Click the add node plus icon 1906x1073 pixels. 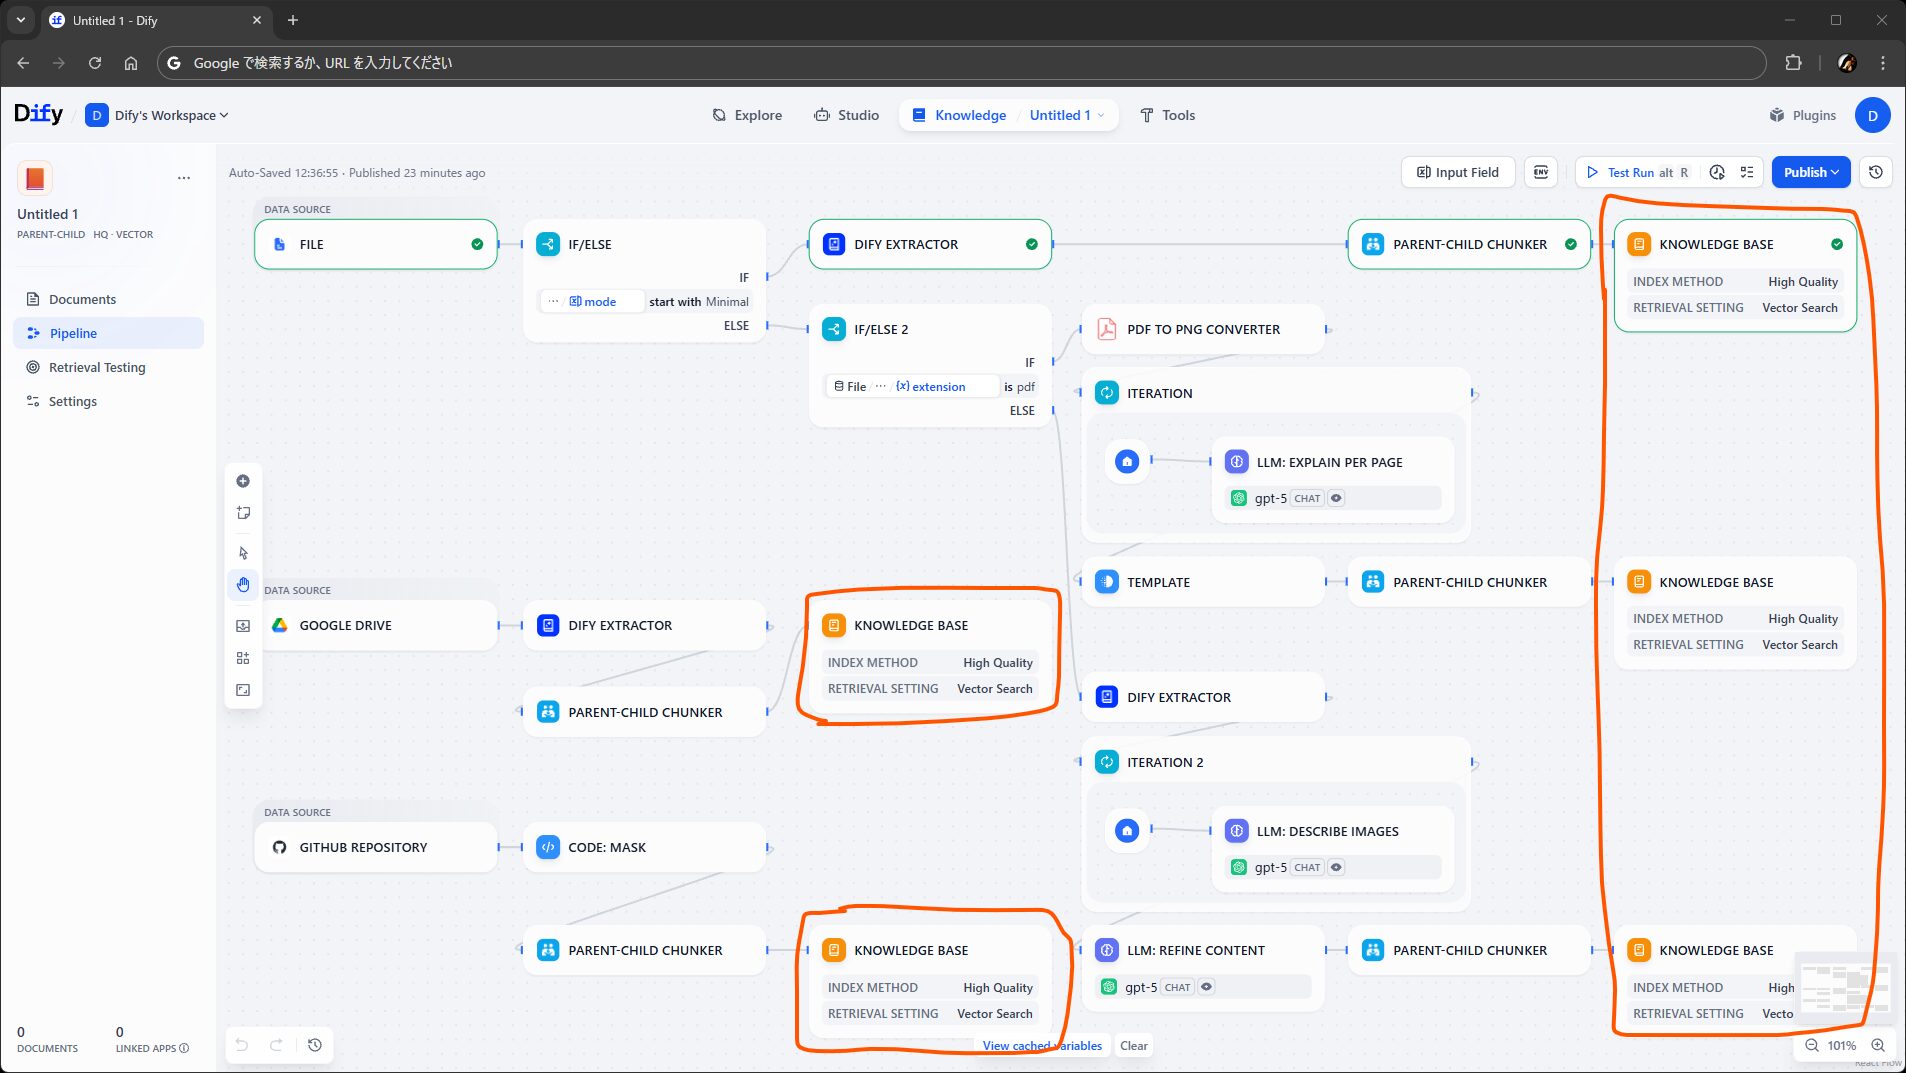click(243, 481)
